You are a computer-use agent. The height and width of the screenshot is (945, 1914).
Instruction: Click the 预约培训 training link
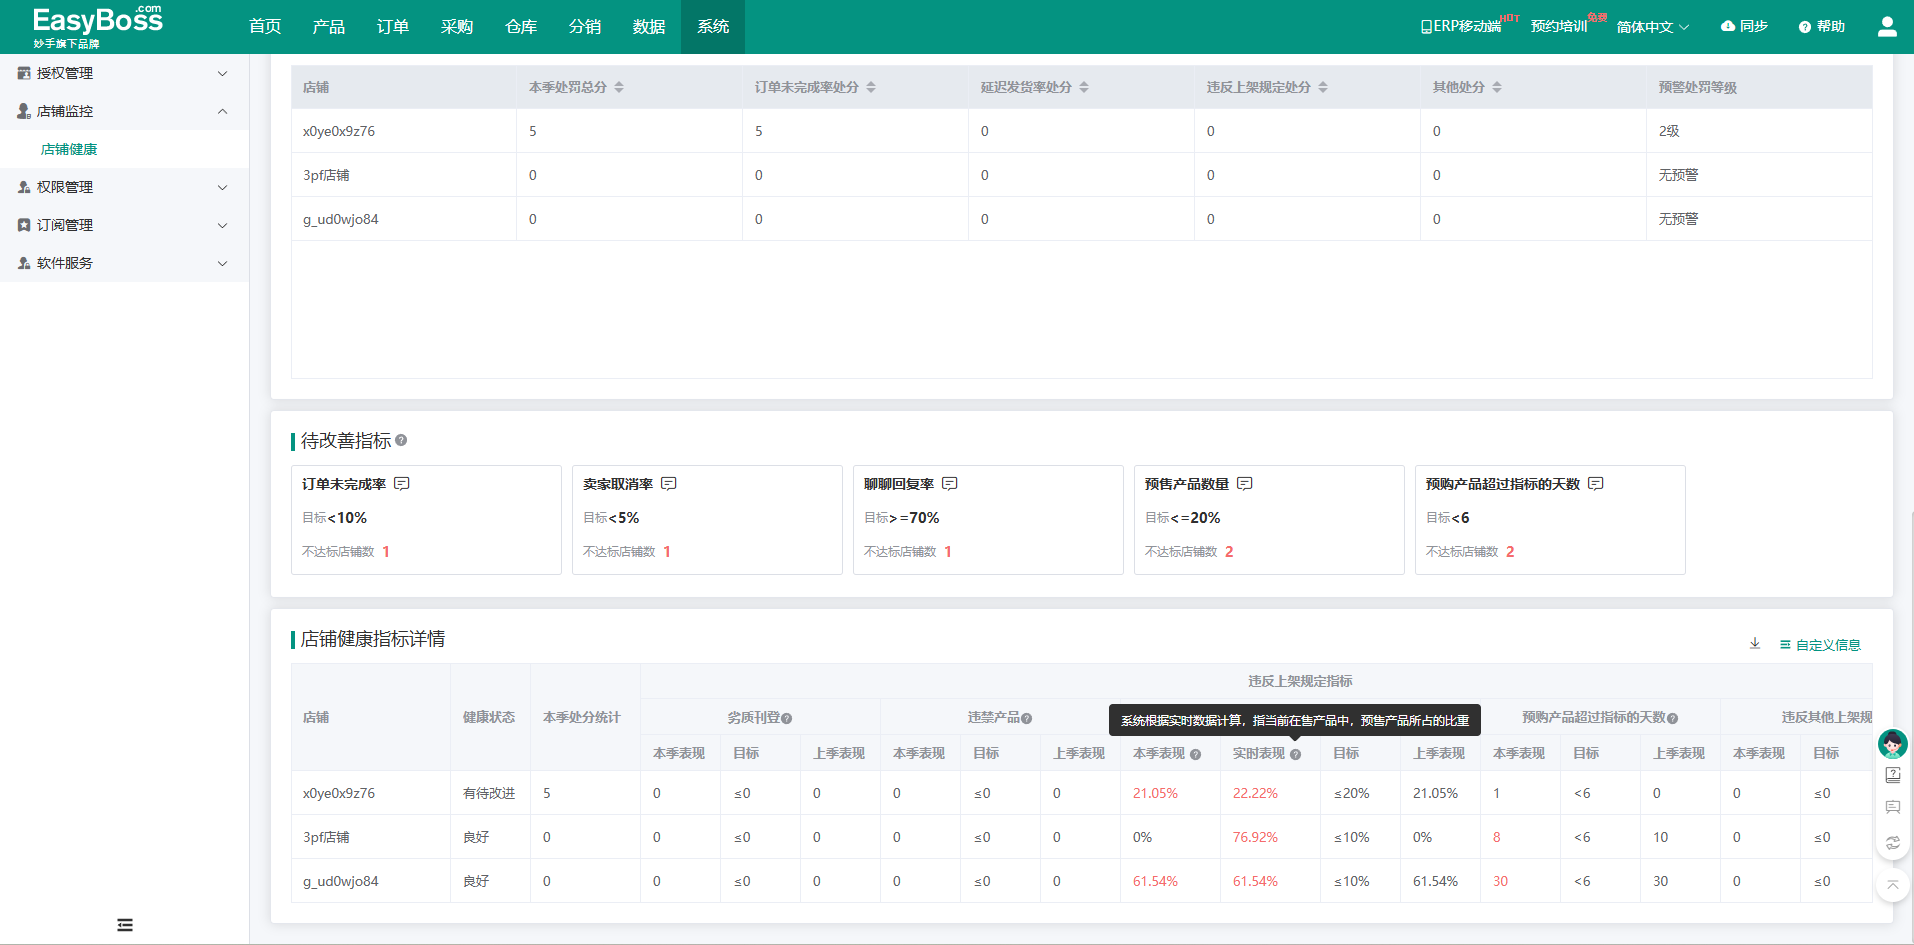pyautogui.click(x=1559, y=27)
